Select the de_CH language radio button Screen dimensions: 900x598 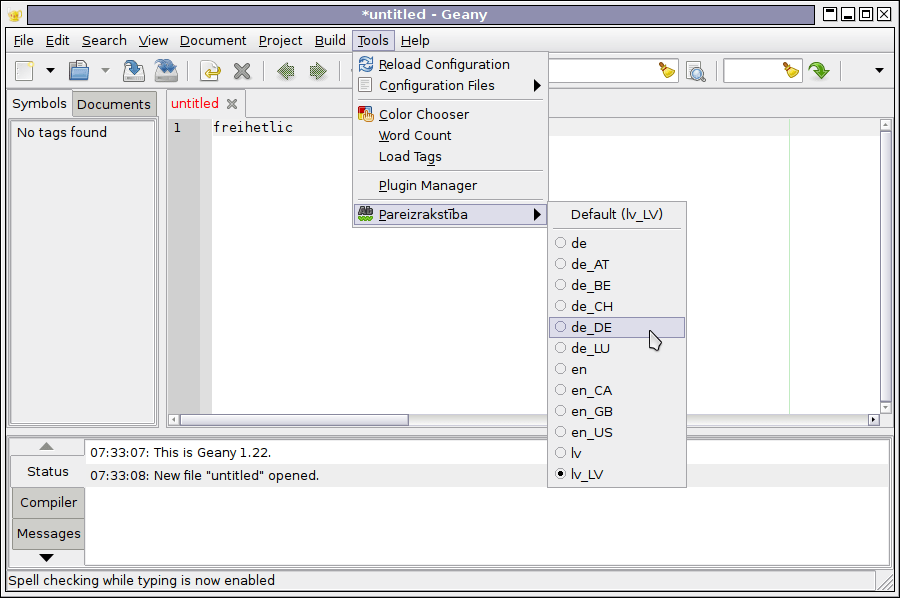[x=560, y=306]
